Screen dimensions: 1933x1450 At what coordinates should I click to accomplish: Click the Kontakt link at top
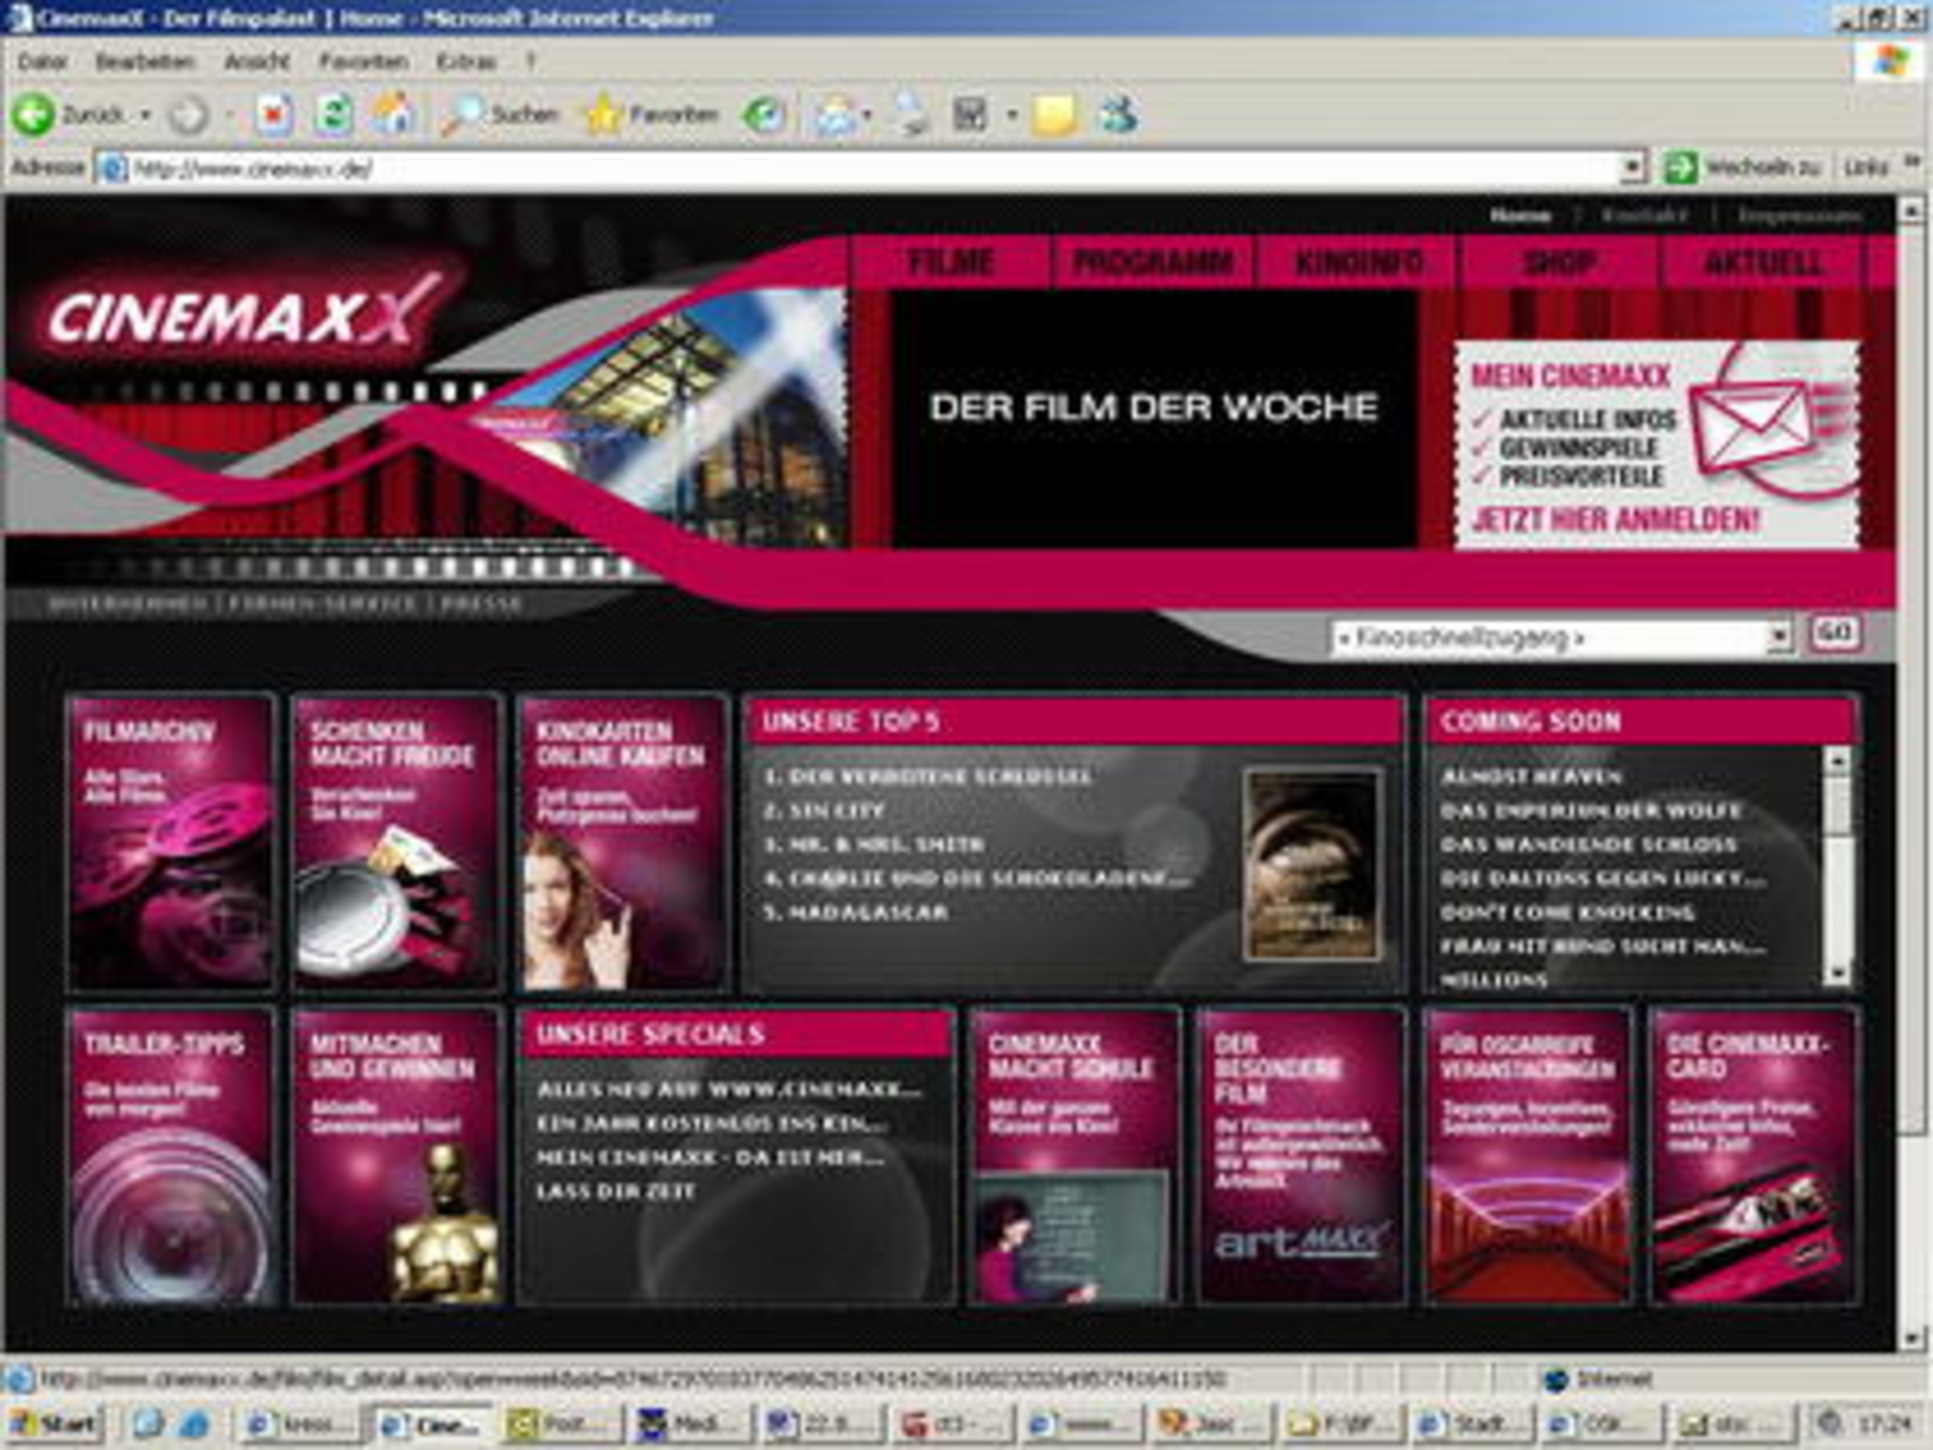(1644, 215)
